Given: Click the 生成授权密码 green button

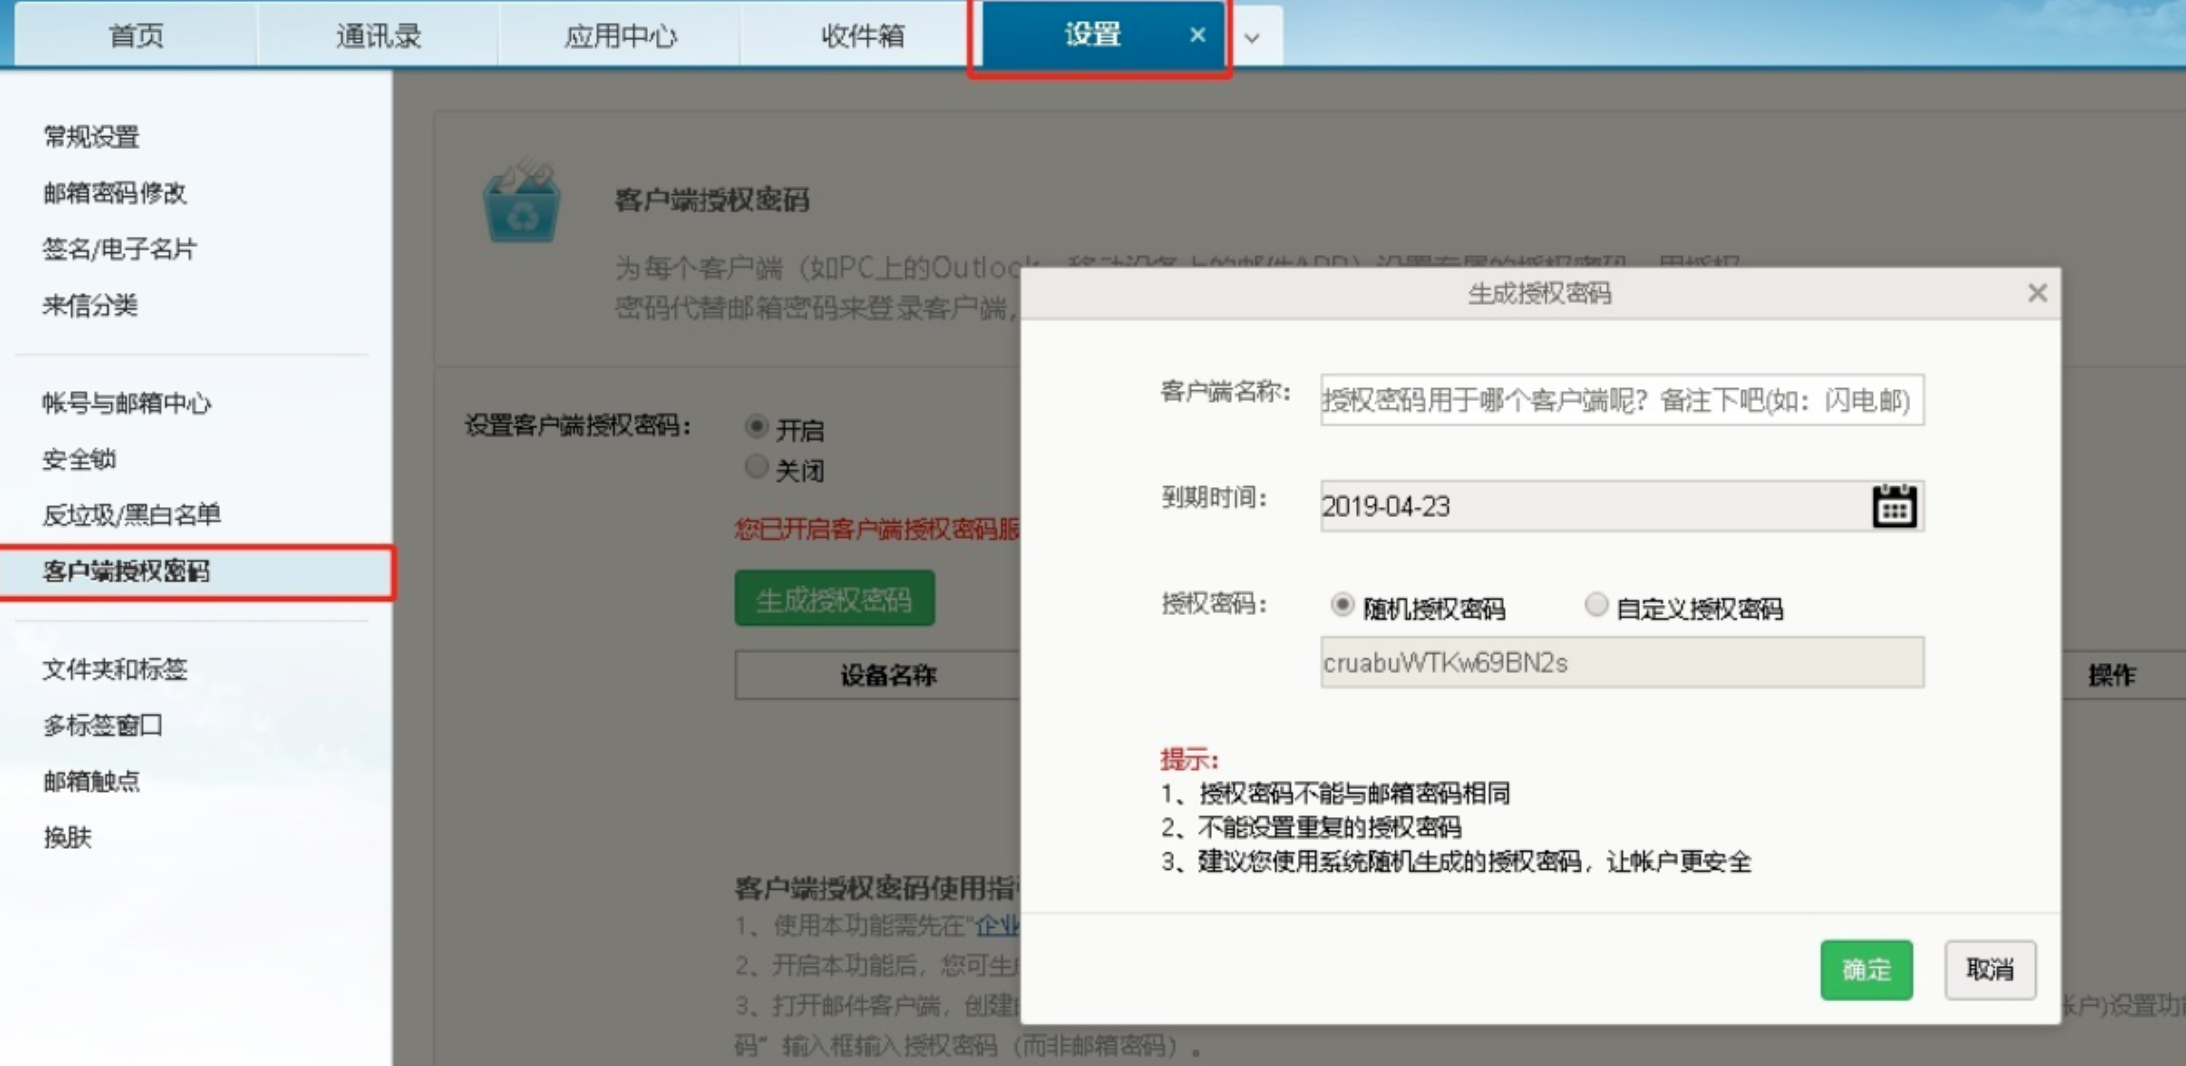Looking at the screenshot, I should point(834,598).
